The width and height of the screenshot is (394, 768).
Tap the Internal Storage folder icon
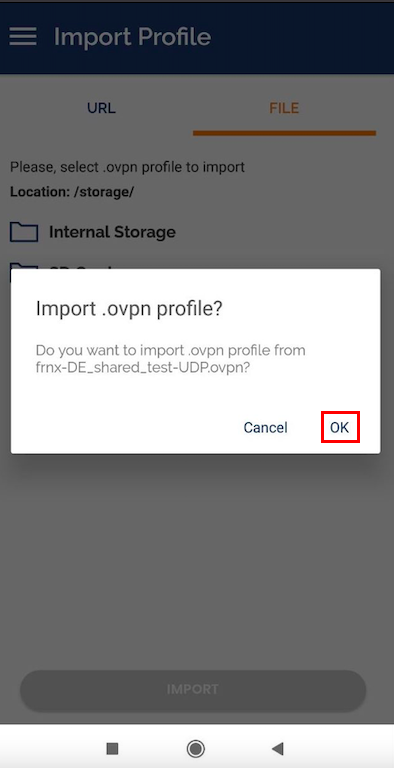coord(24,232)
